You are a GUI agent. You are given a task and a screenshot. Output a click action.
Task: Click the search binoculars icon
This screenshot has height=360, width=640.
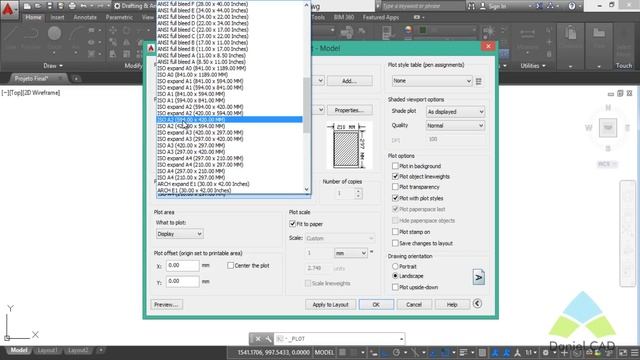pos(471,6)
